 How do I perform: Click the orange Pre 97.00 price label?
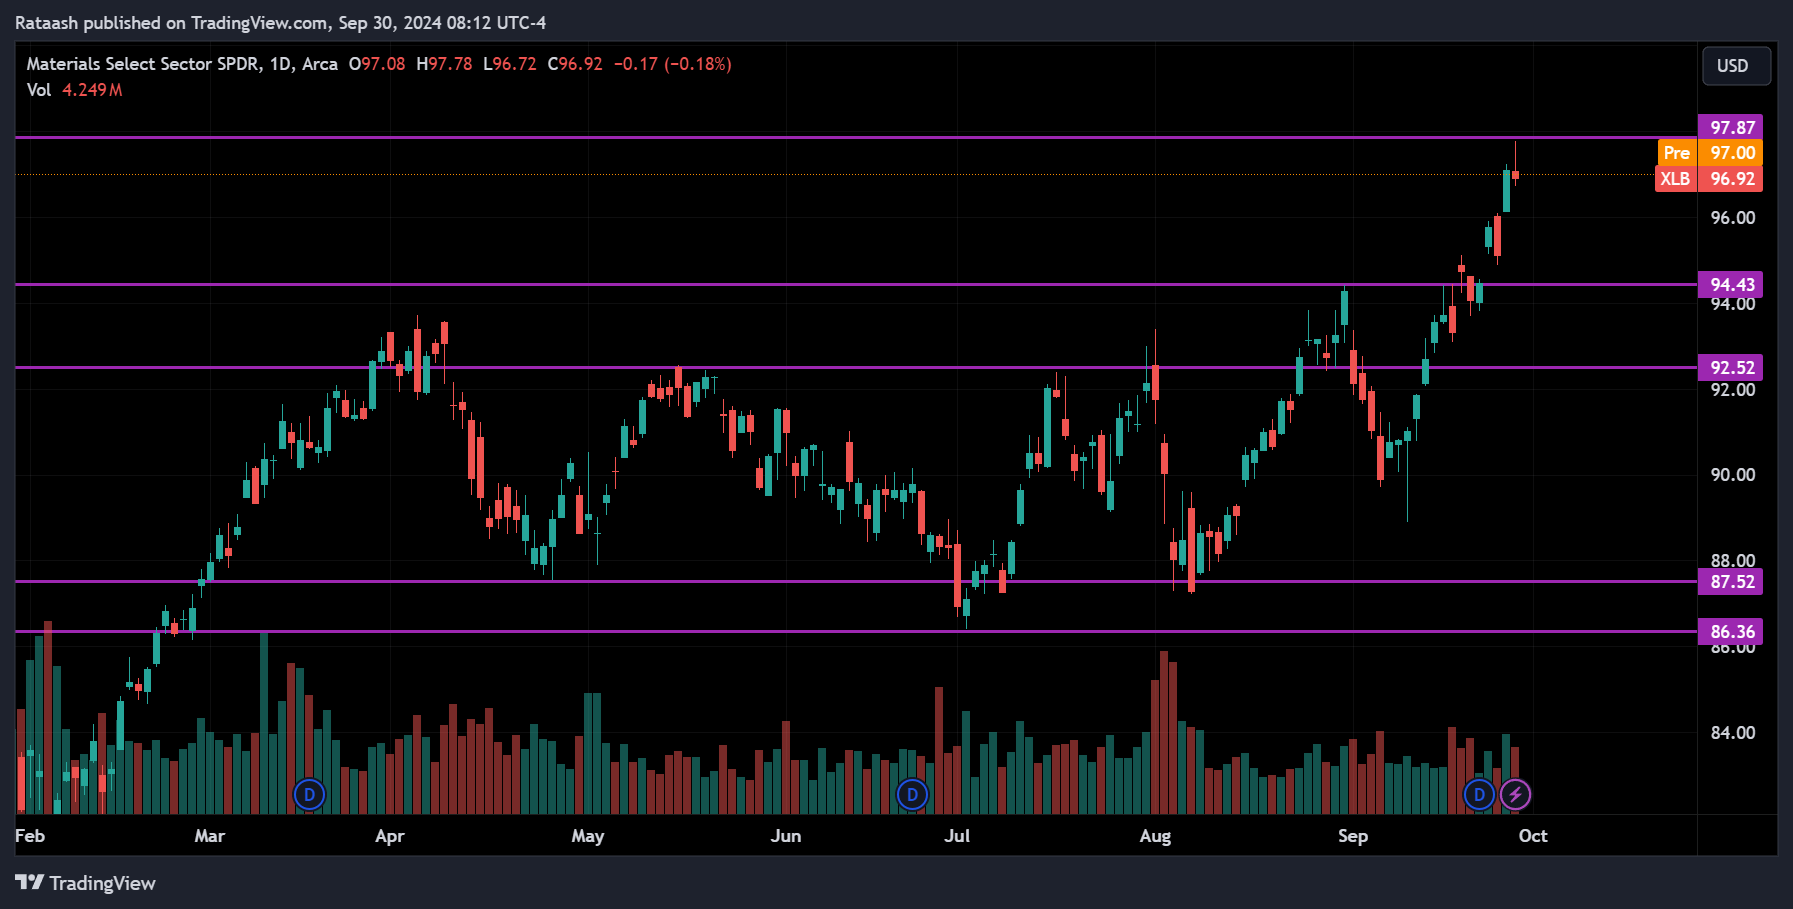[x=1710, y=153]
